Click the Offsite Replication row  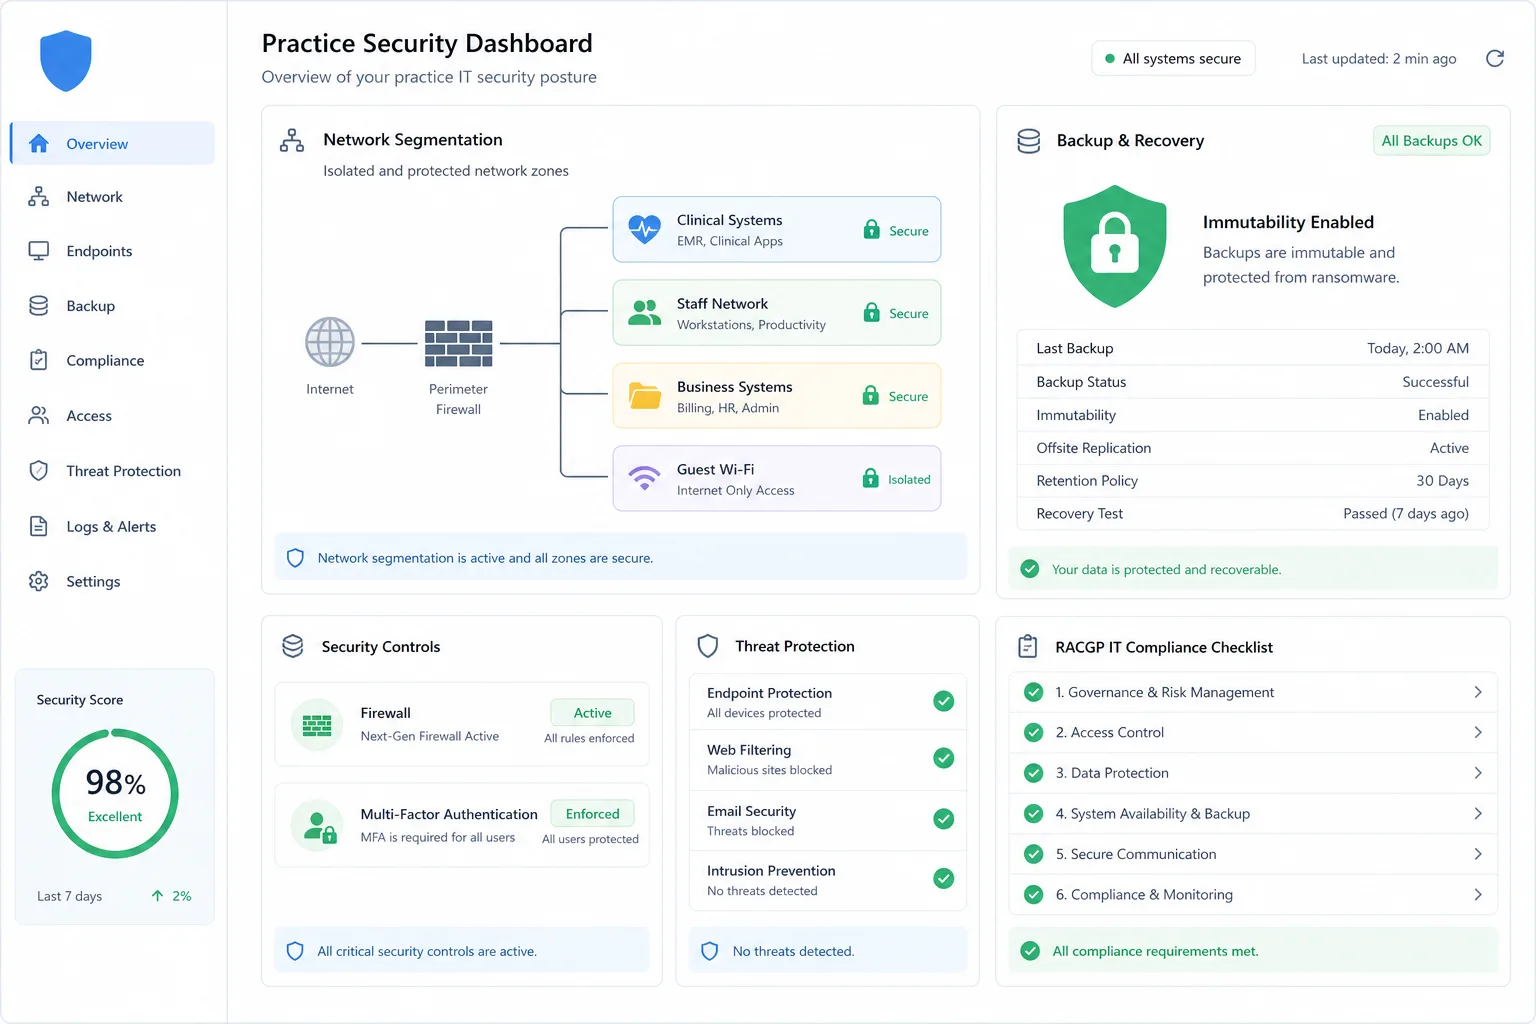coord(1253,448)
